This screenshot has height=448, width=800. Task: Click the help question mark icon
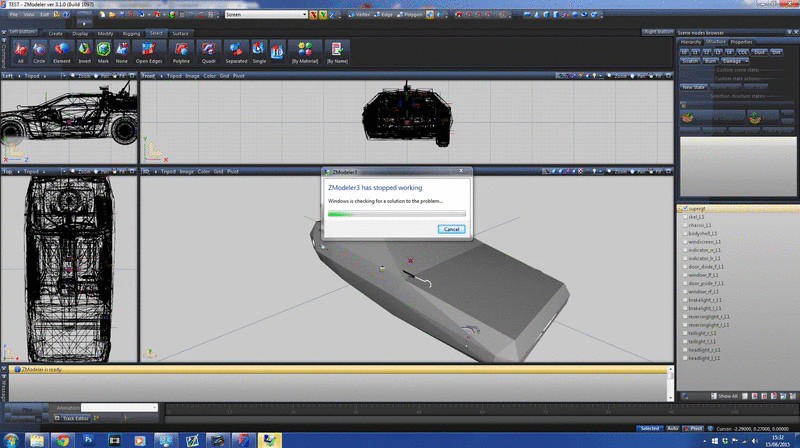66,15
